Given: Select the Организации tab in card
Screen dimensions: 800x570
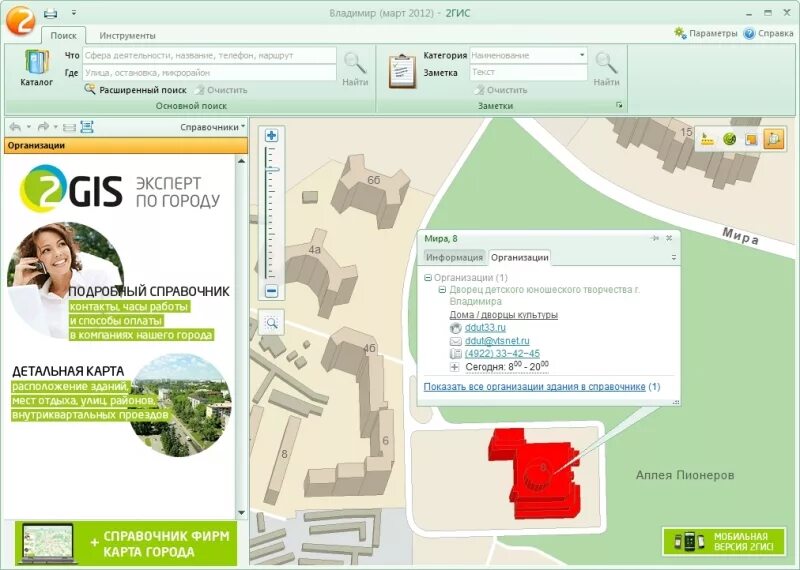Looking at the screenshot, I should click(519, 257).
